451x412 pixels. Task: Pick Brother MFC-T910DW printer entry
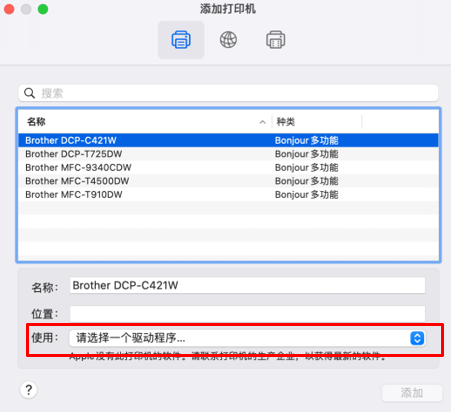(228, 195)
